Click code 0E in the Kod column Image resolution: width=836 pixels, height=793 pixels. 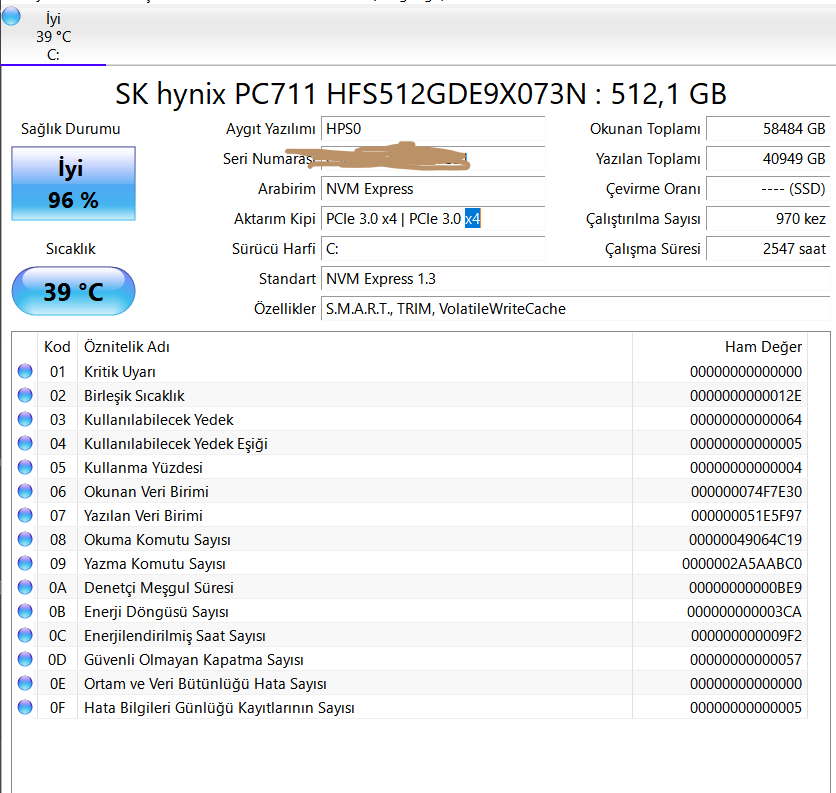click(x=58, y=684)
